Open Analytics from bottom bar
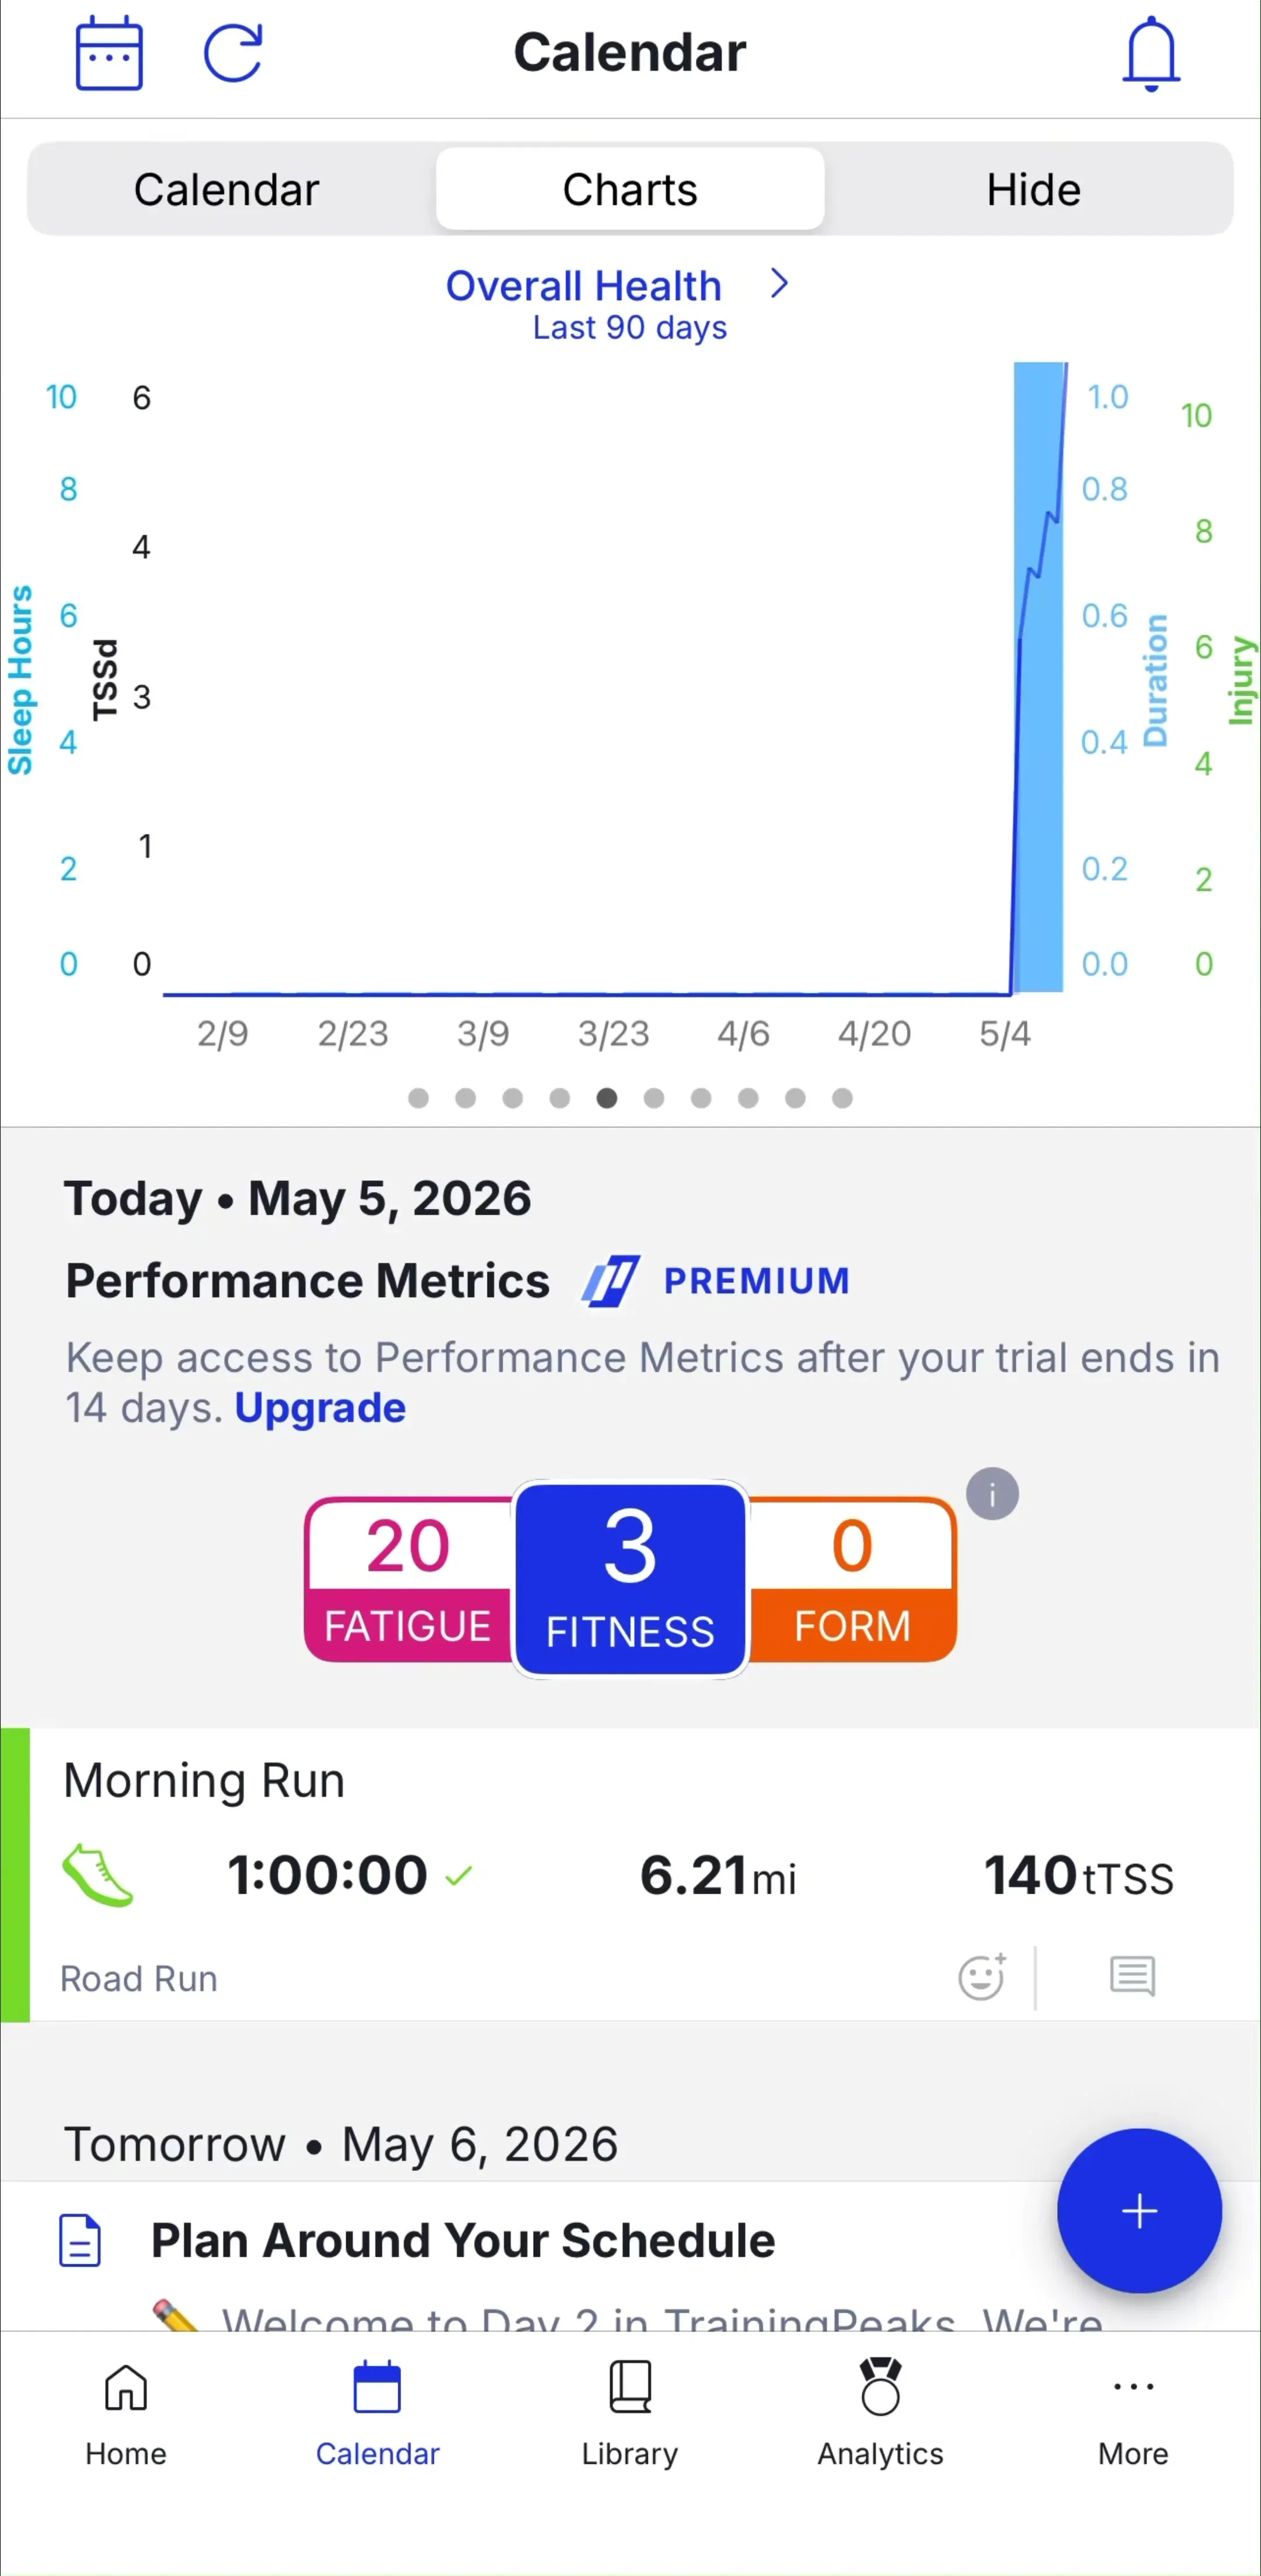The image size is (1261, 2576). 880,2412
